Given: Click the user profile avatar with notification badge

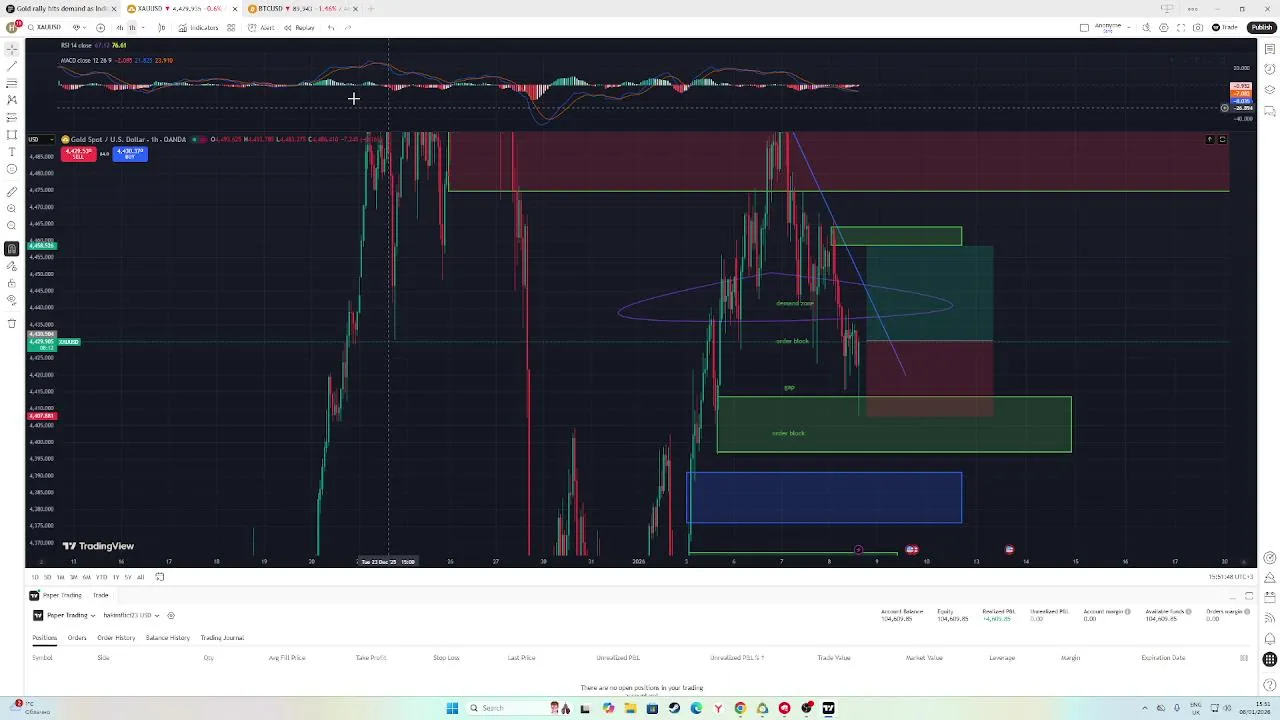Looking at the screenshot, I should [12, 27].
